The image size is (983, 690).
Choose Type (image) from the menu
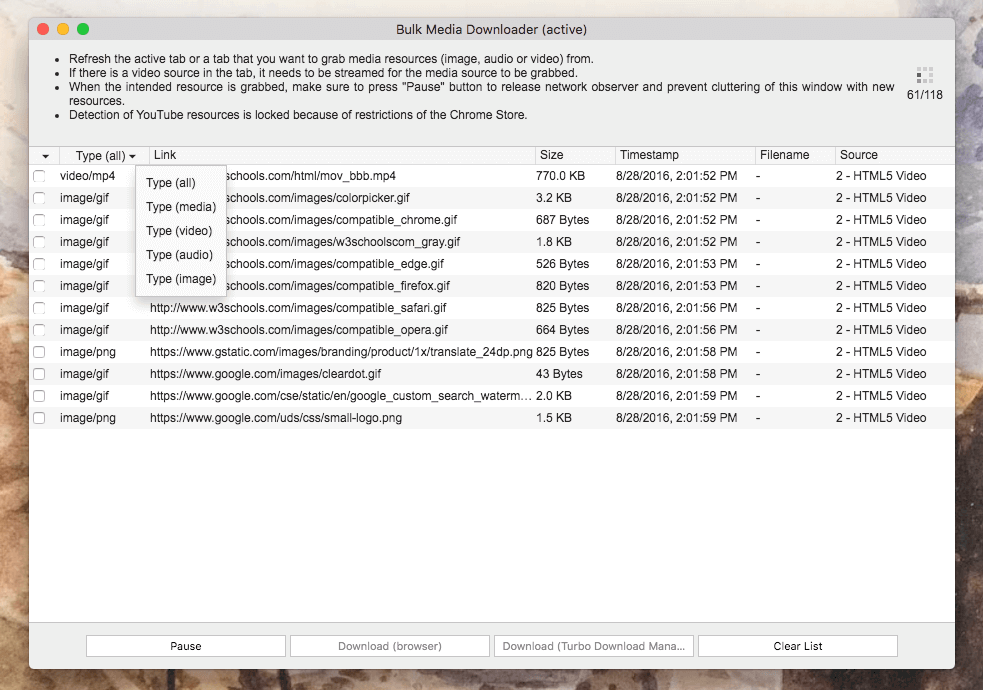(181, 279)
